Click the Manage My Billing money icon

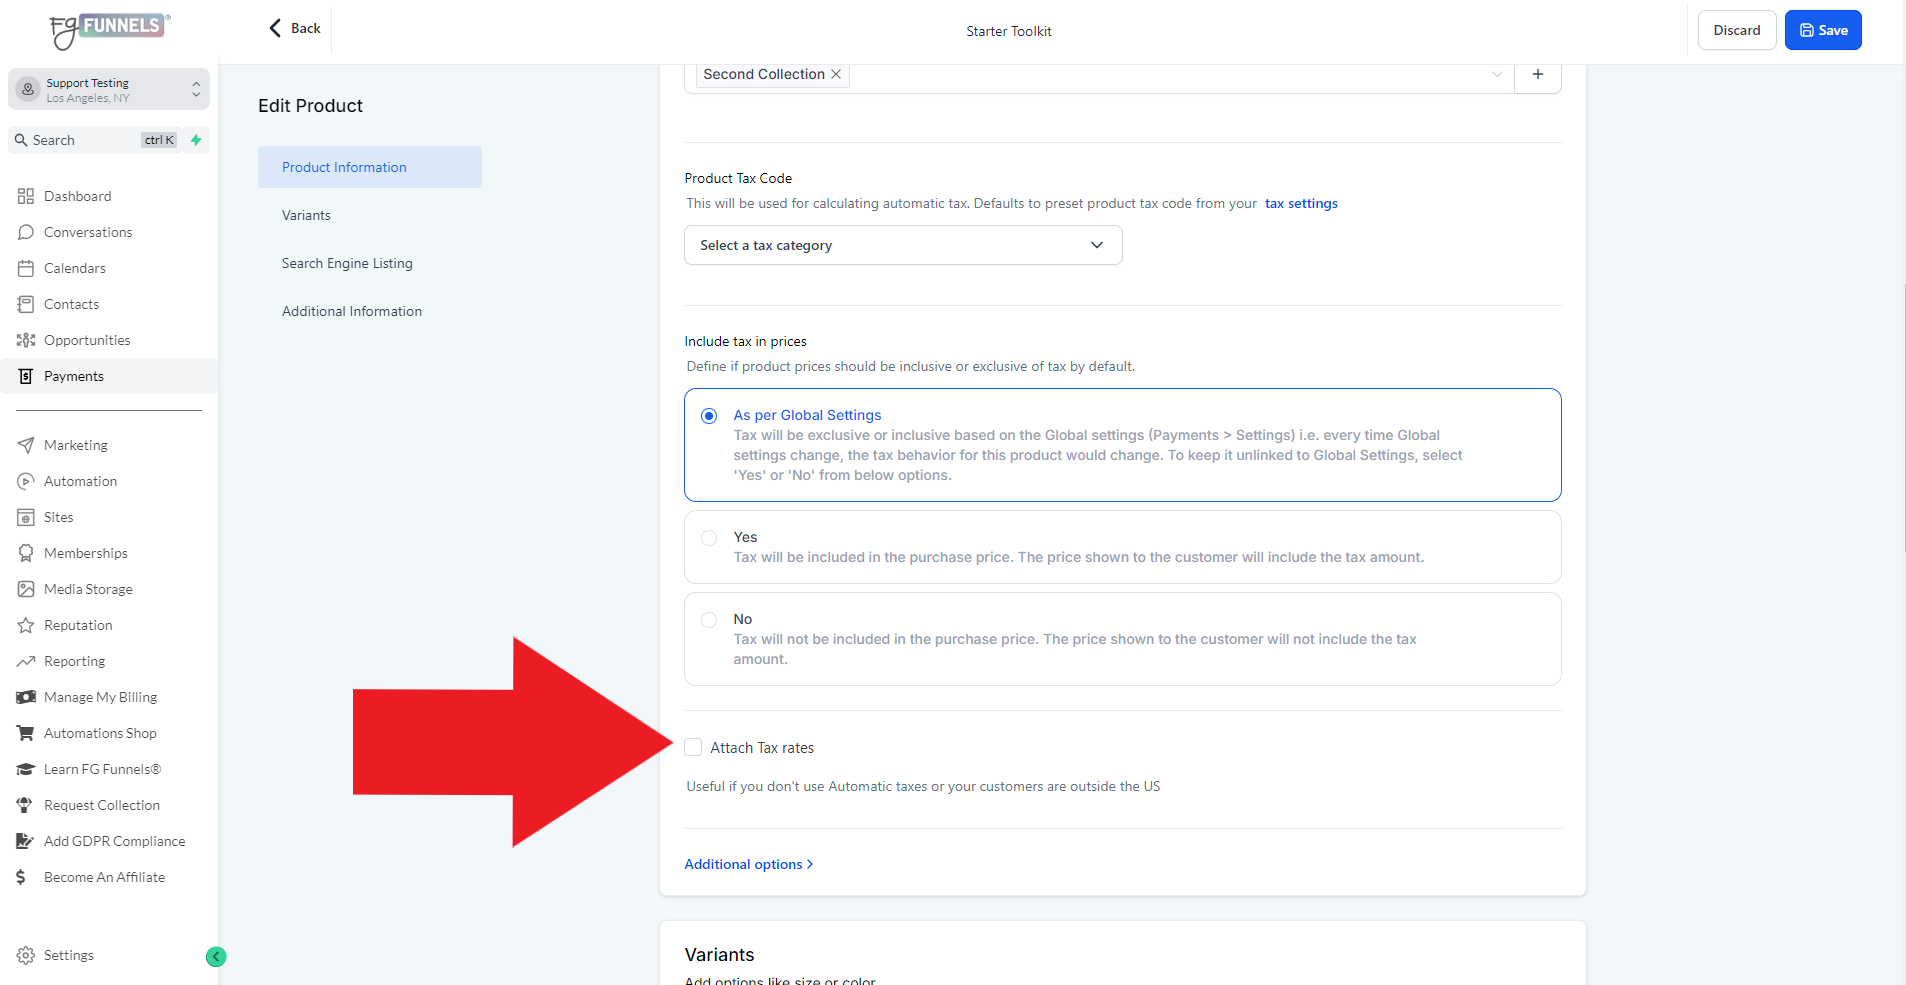[x=26, y=697]
